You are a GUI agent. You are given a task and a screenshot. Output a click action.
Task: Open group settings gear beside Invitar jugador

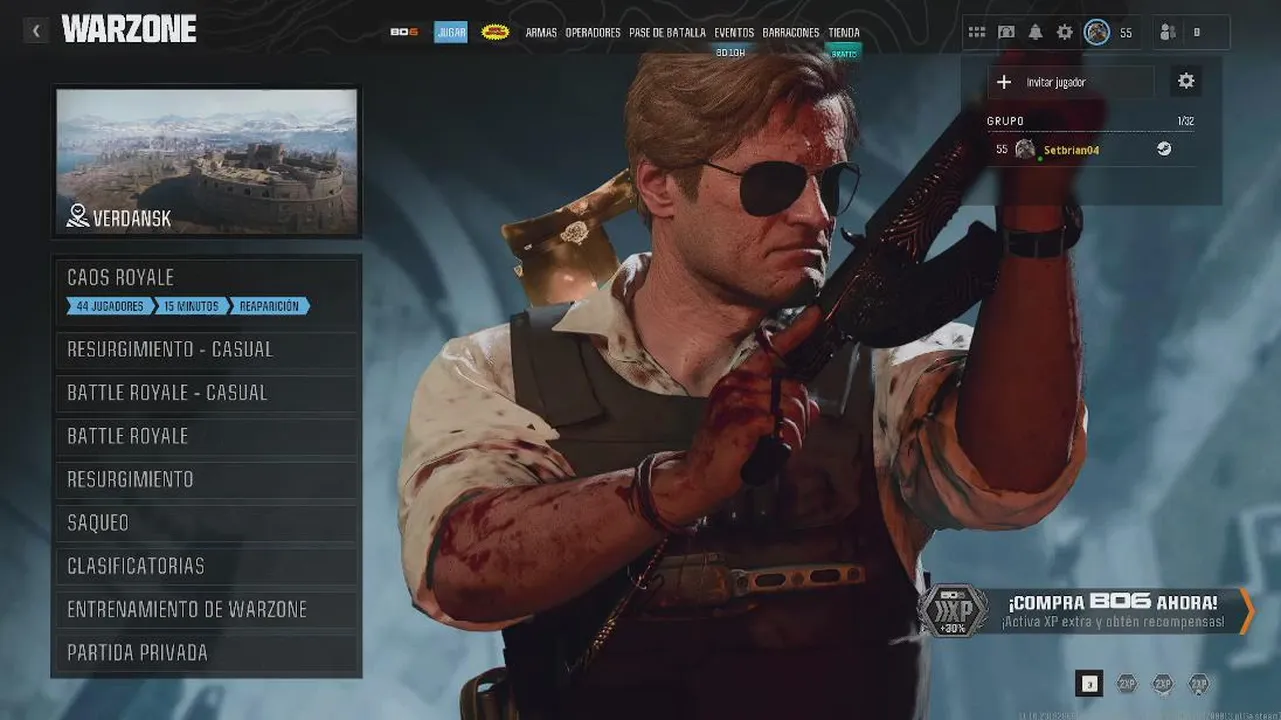[x=1186, y=81]
